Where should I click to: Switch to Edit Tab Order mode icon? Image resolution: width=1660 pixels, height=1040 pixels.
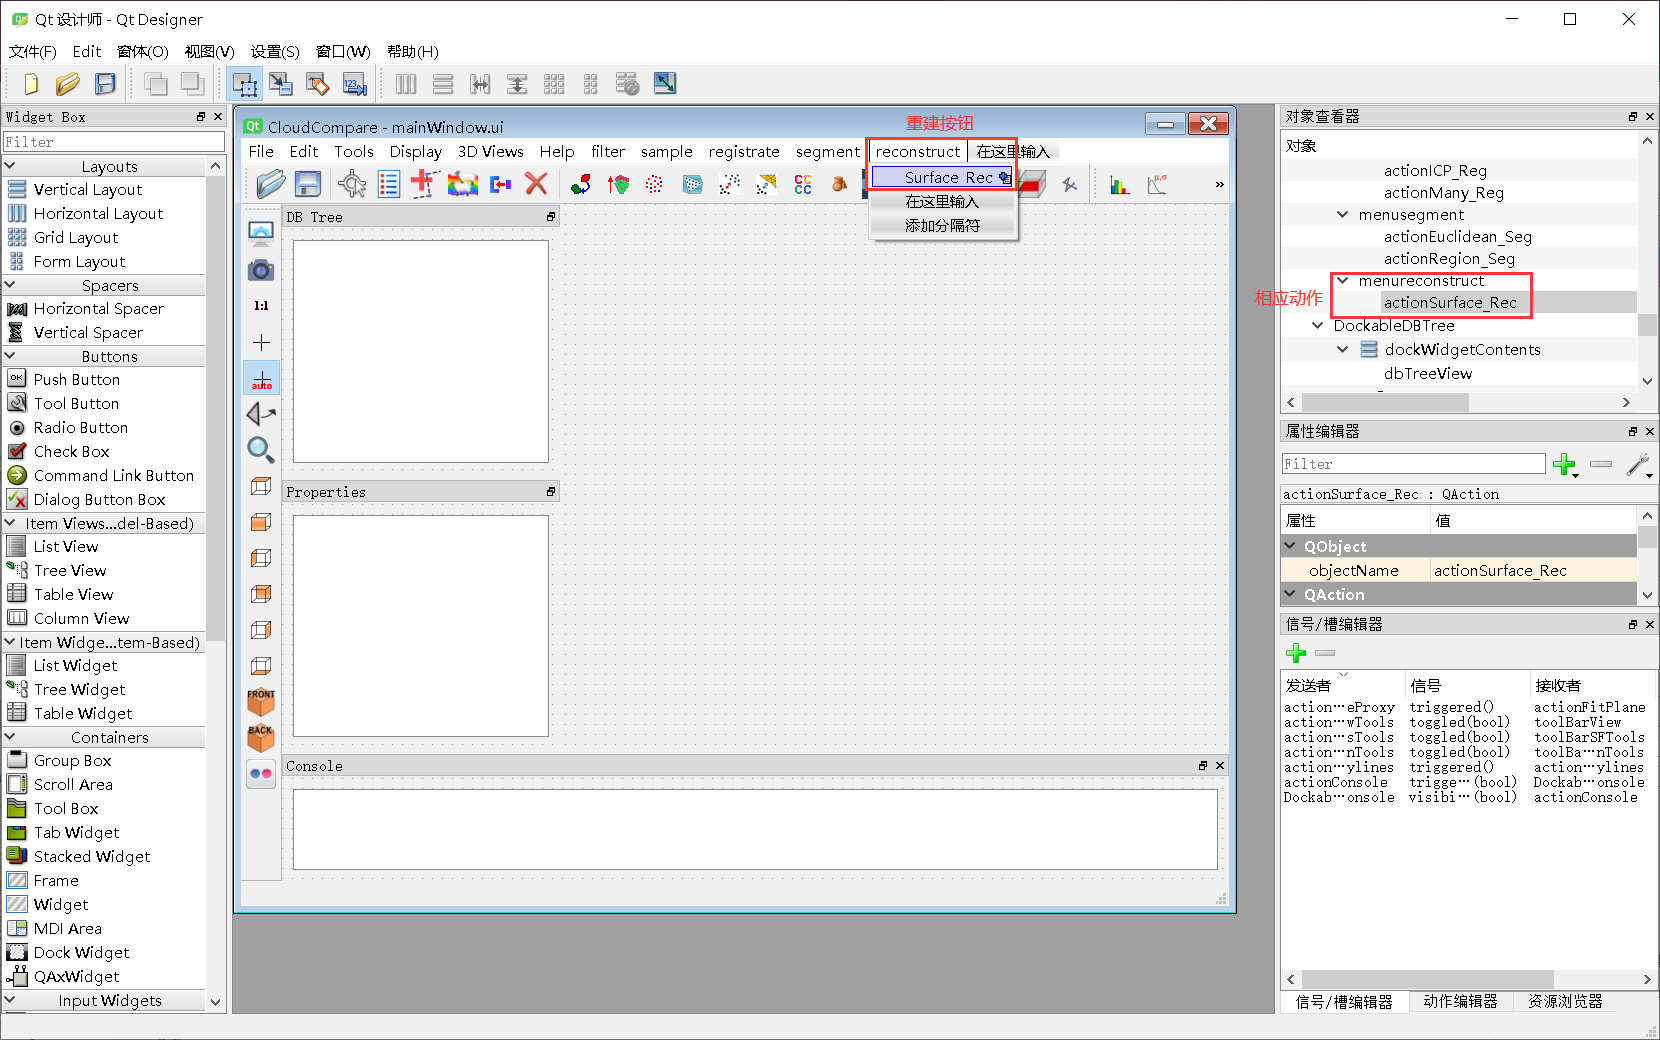click(x=355, y=84)
